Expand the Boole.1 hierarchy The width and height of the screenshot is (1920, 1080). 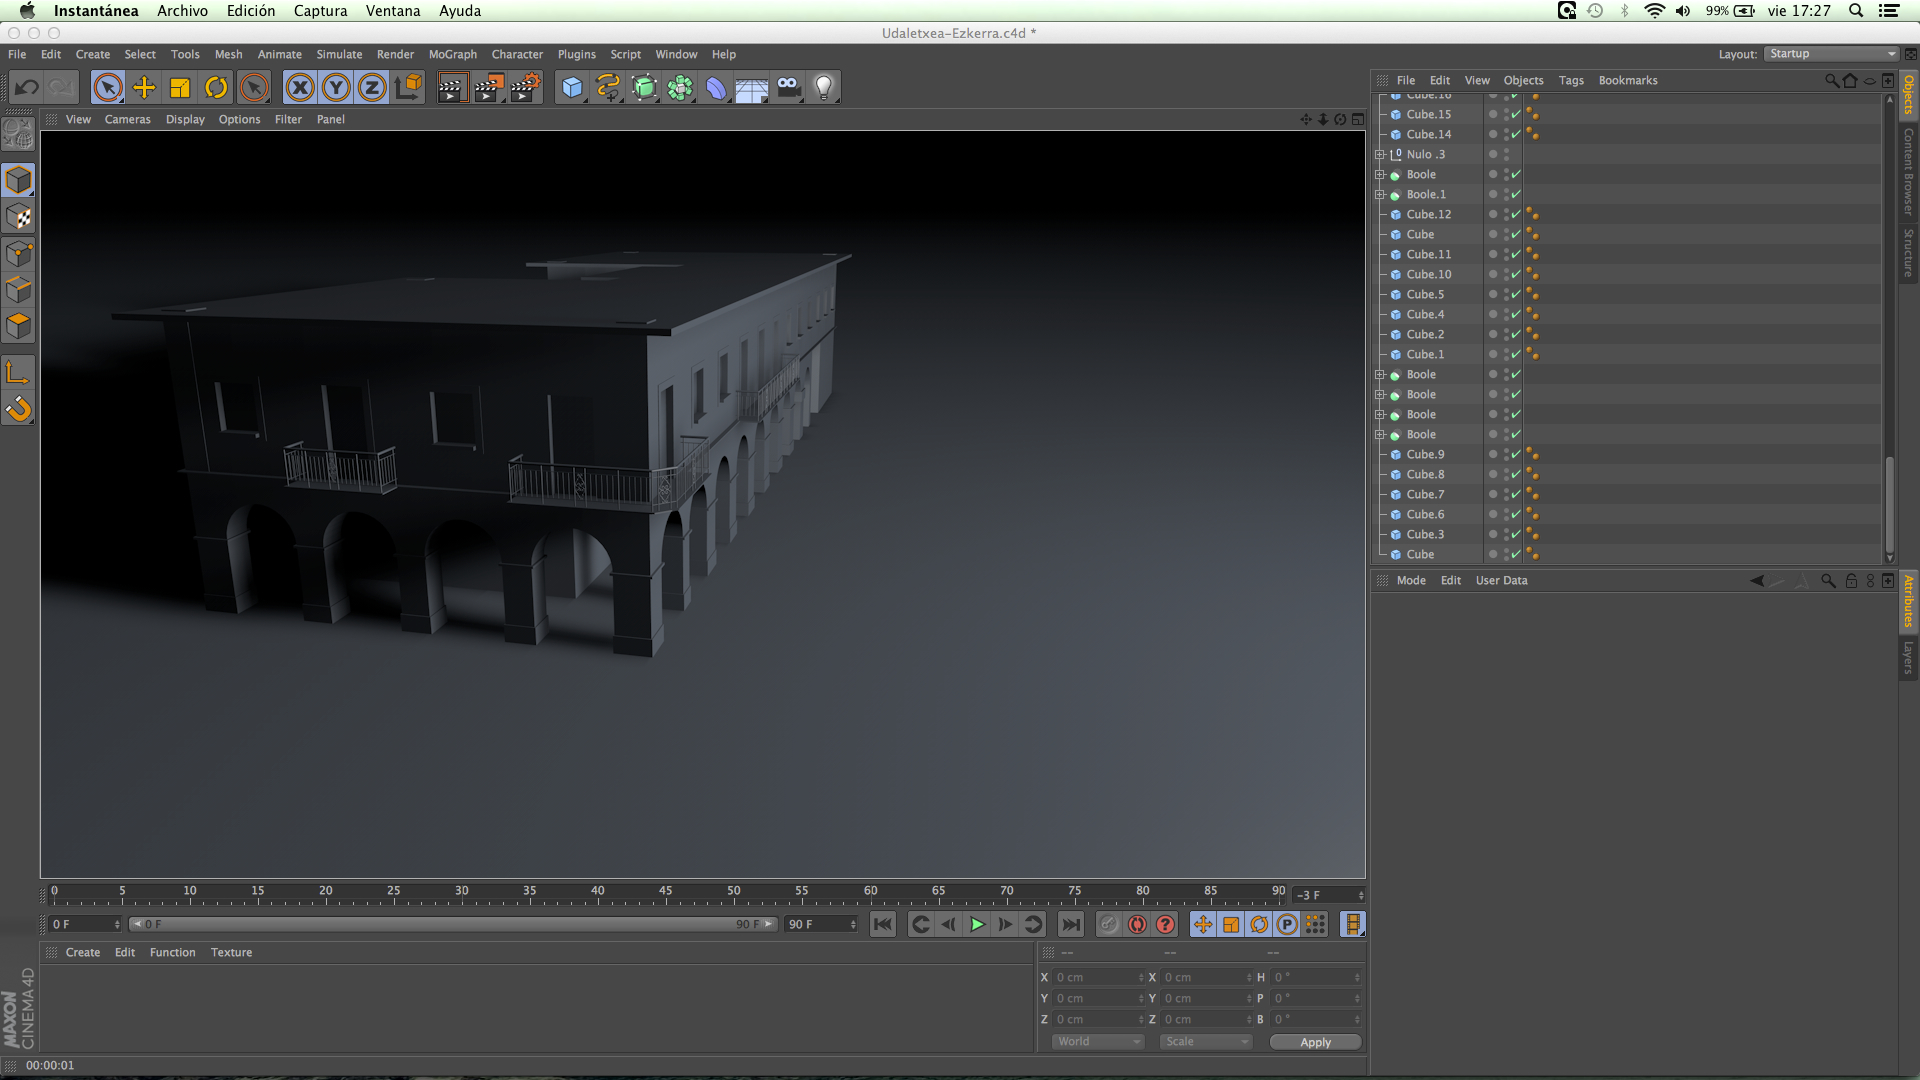(1380, 194)
